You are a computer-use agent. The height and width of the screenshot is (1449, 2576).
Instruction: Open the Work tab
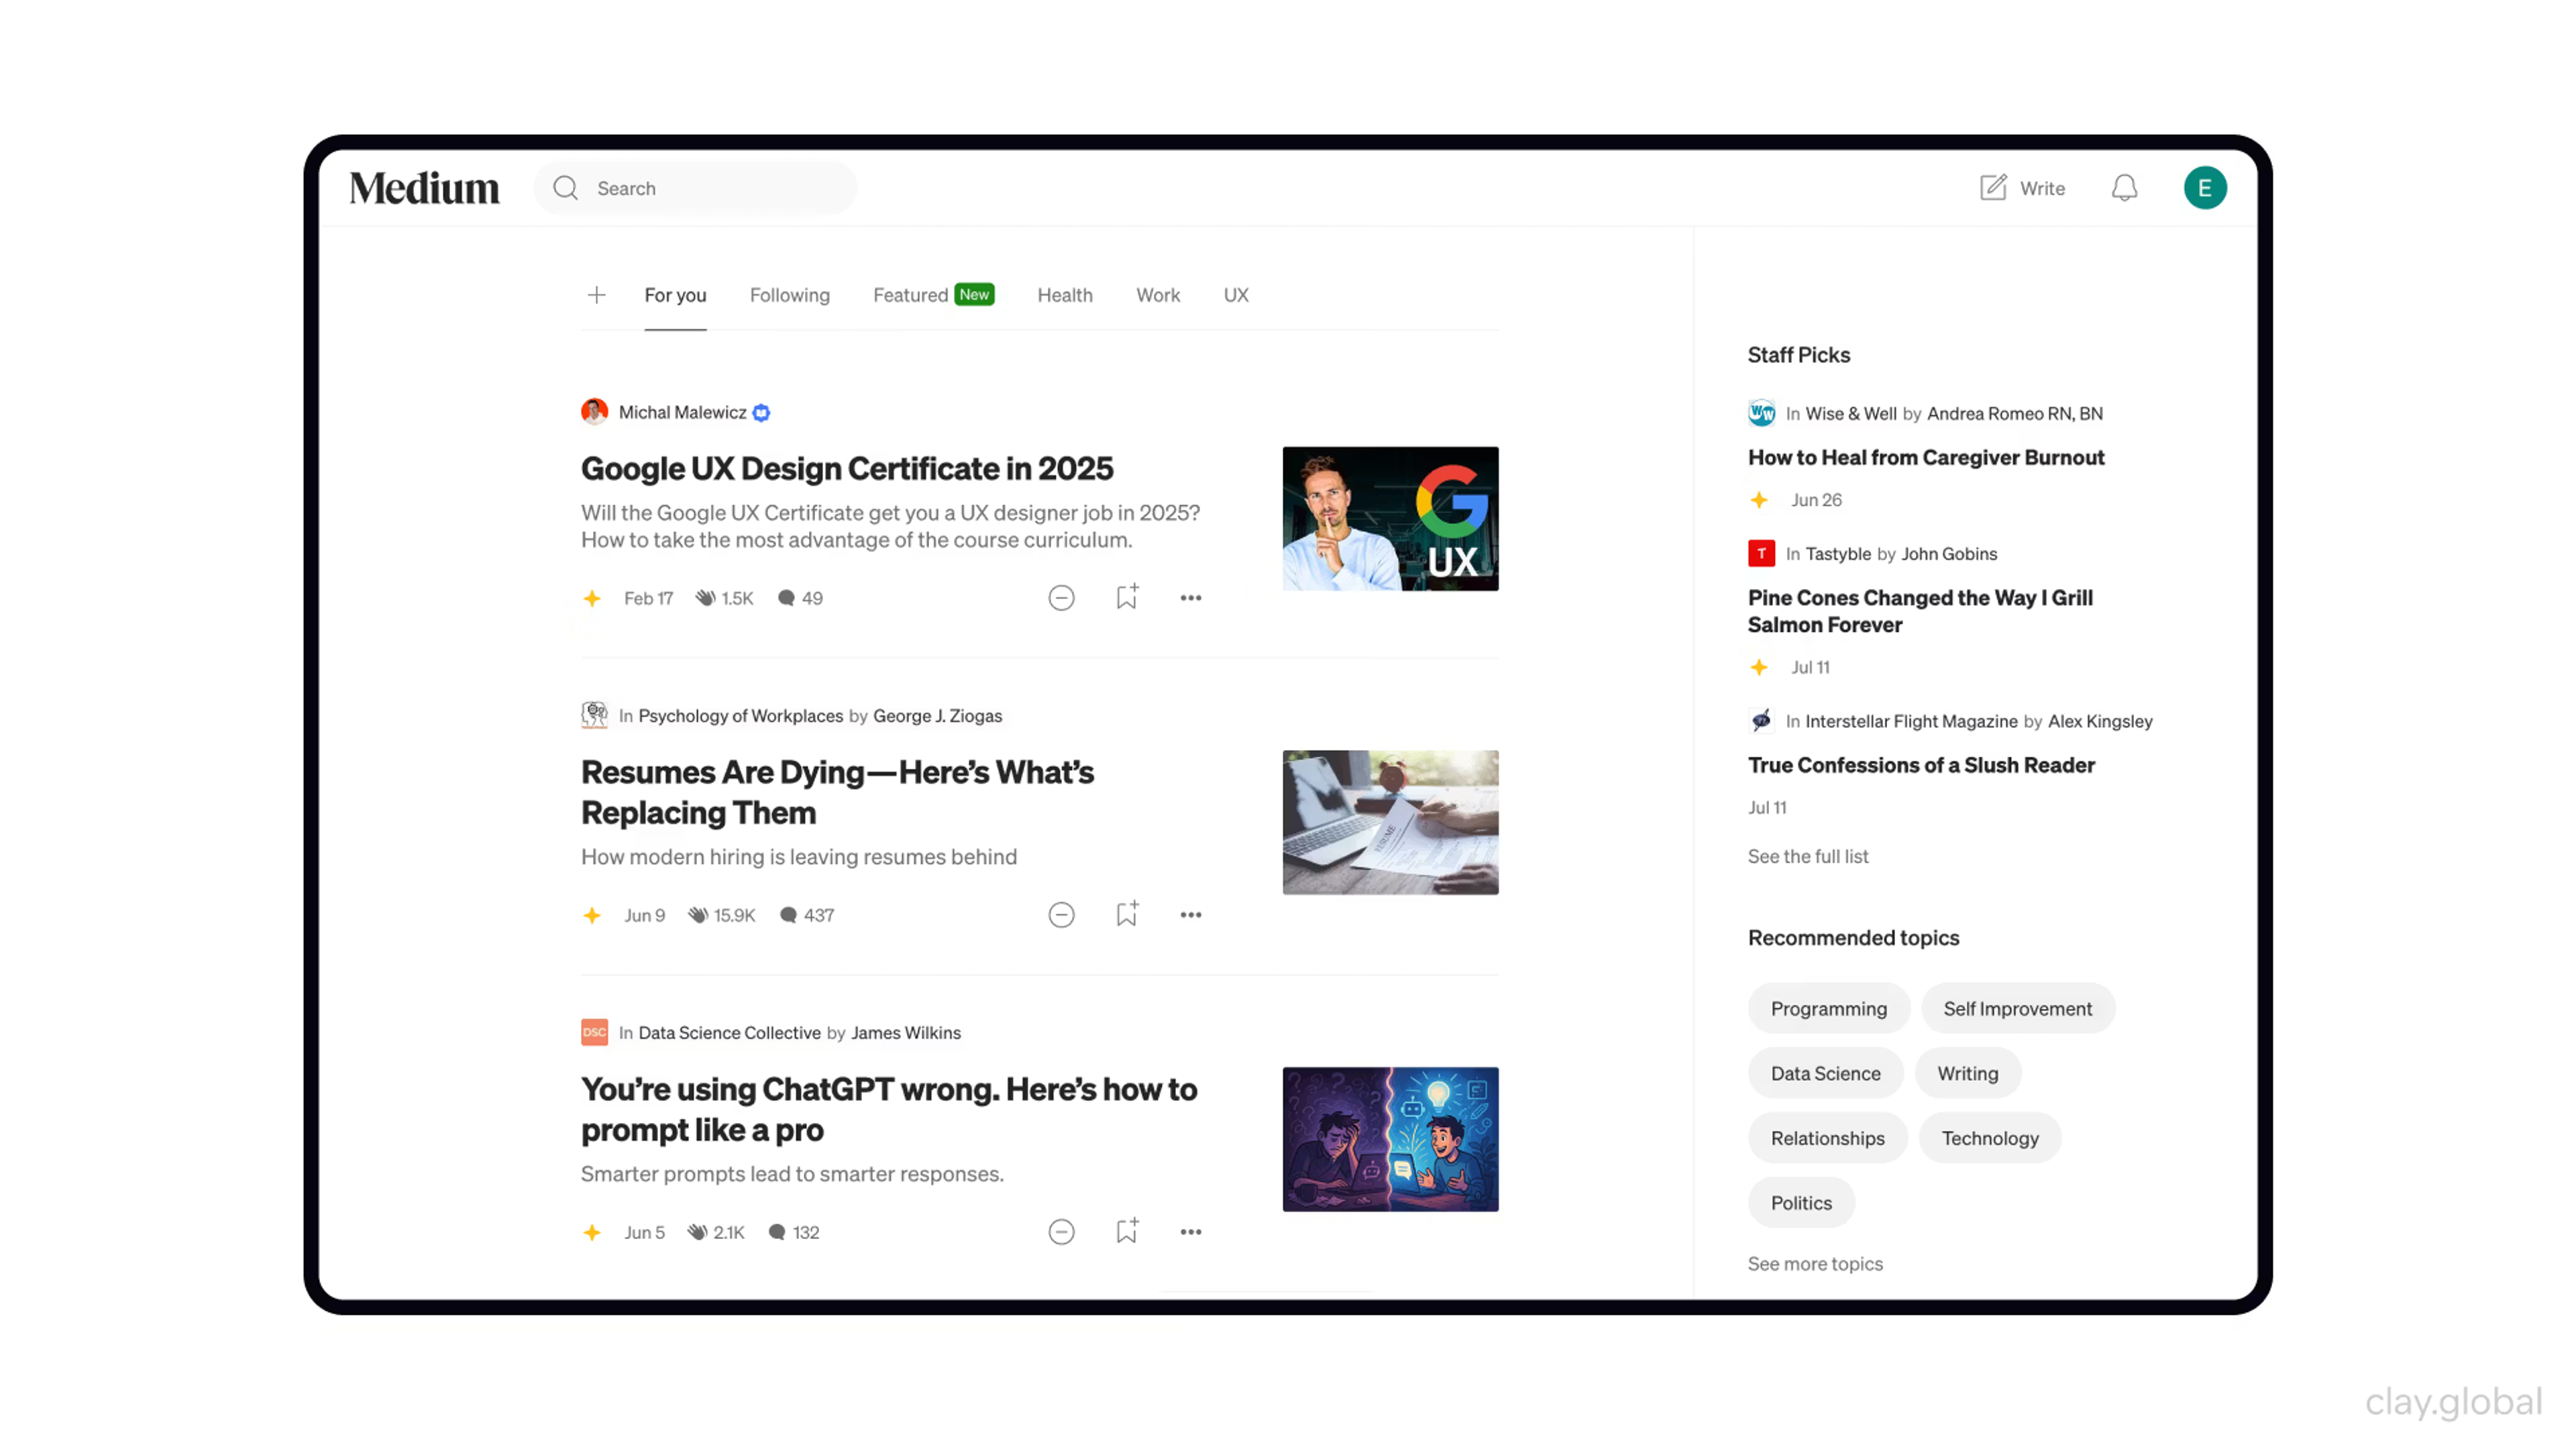tap(1158, 295)
